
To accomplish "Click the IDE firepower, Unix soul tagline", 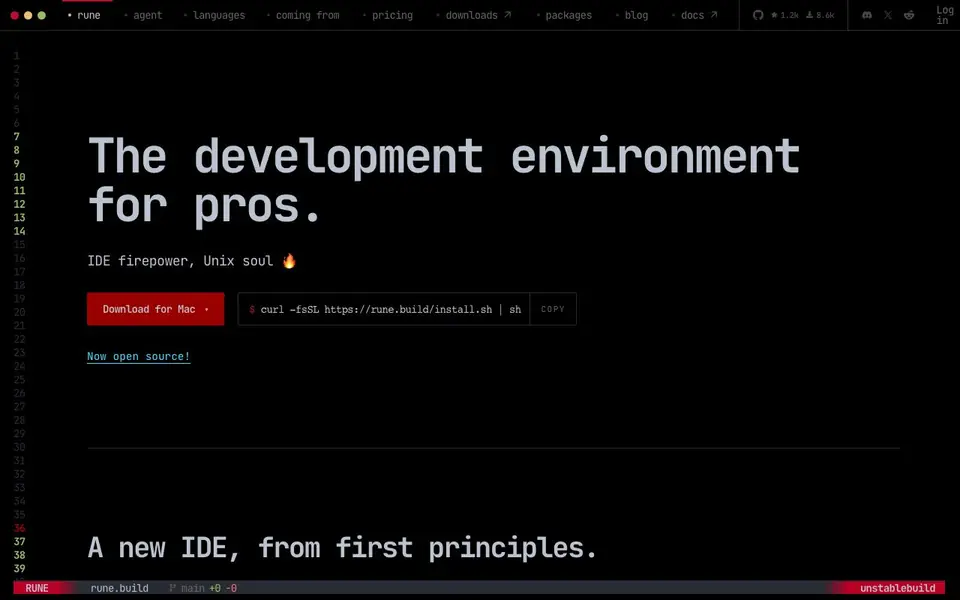I will 192,261.
